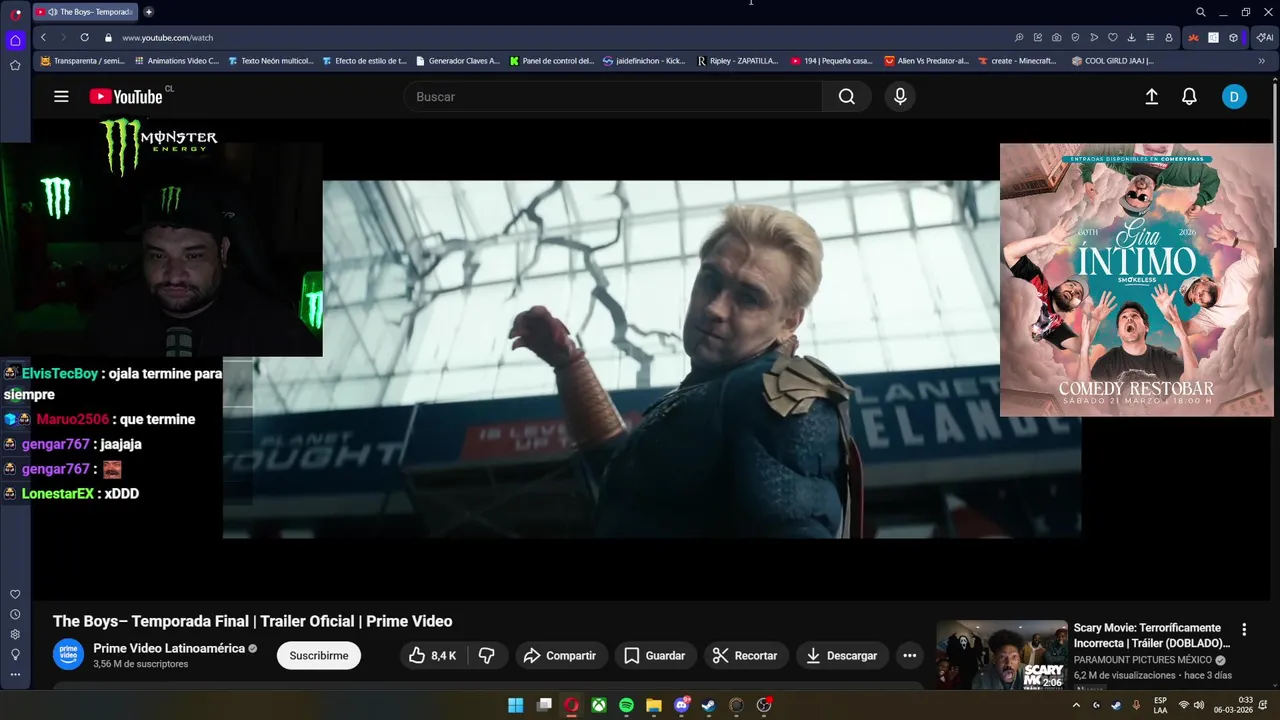The width and height of the screenshot is (1280, 720).
Task: Click the YouTube search magnifier button
Action: (847, 97)
